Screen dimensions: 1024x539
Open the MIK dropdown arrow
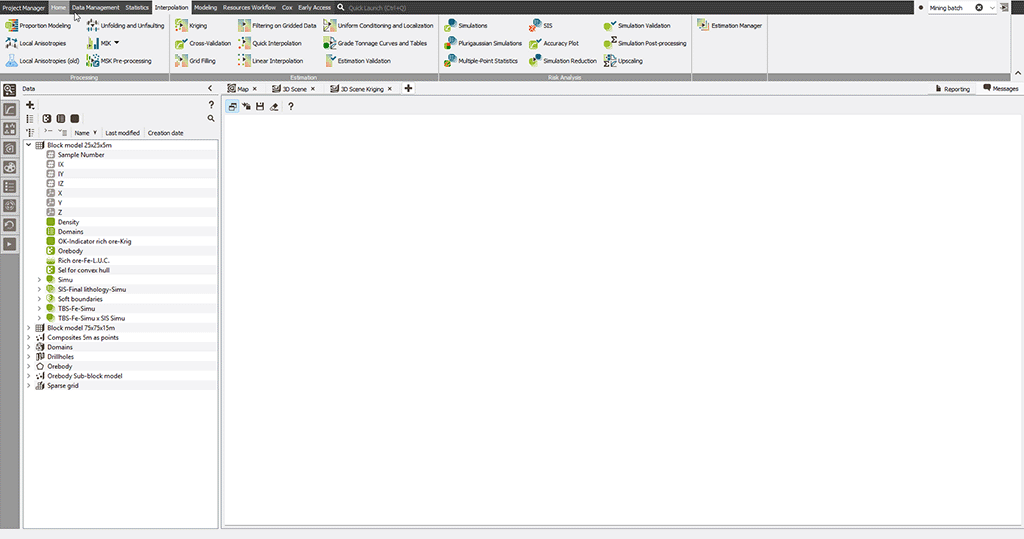(x=117, y=43)
